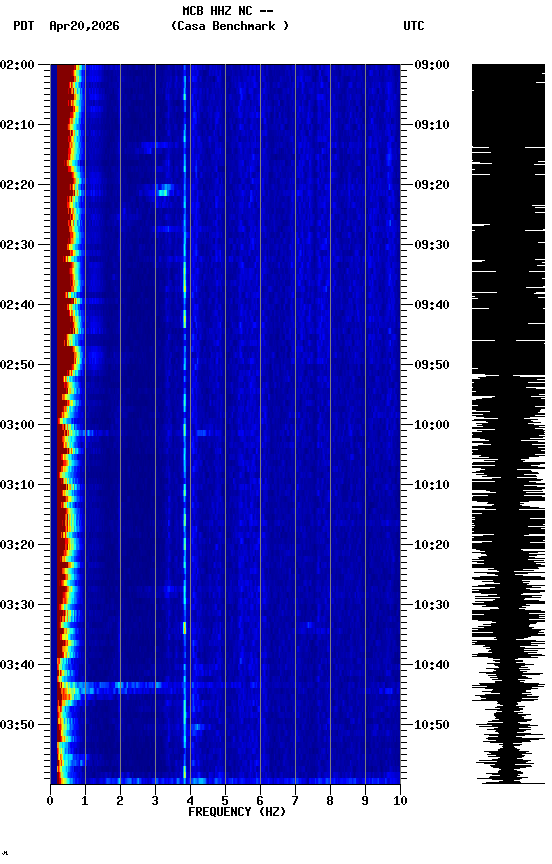
Task: Click the UTC time label 09:00
Action: (x=432, y=65)
